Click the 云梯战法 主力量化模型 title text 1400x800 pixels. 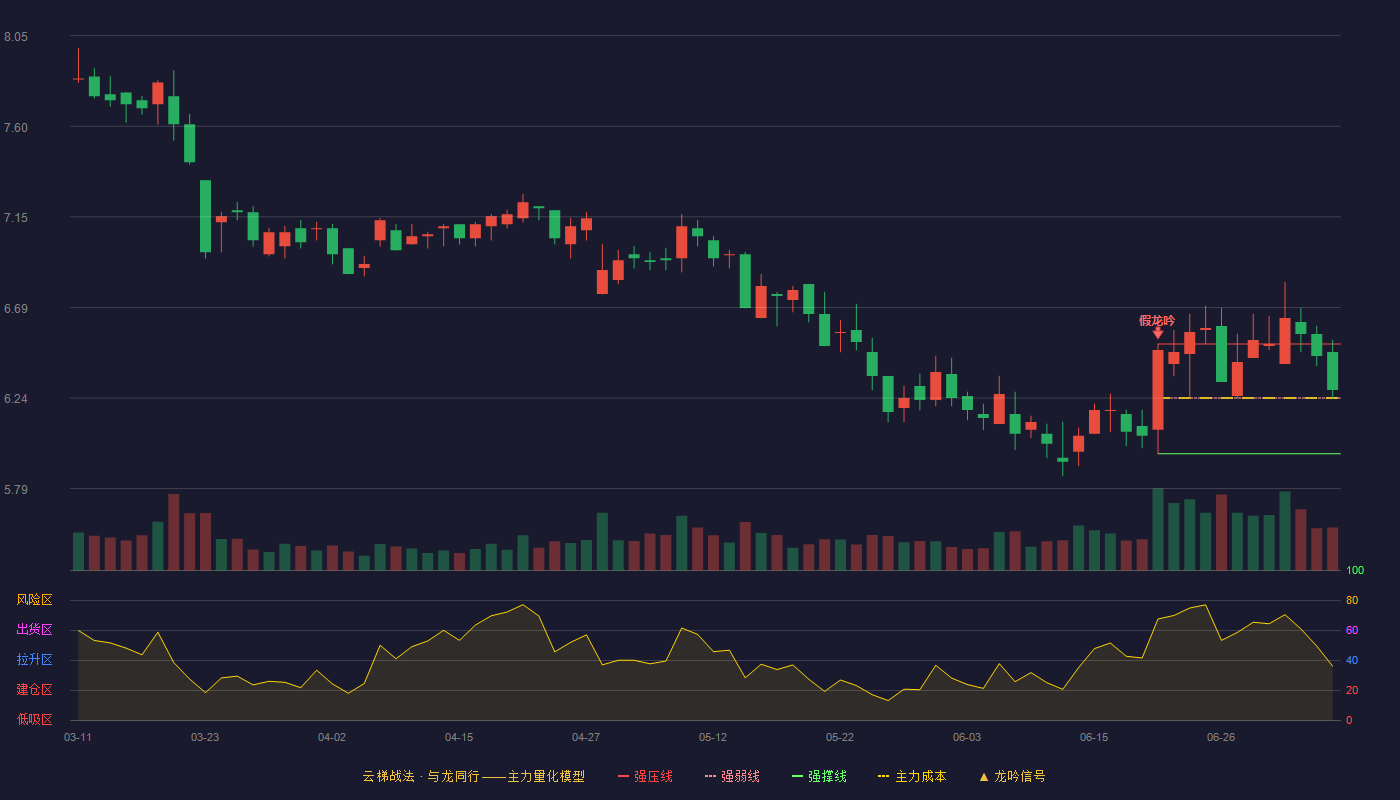[x=473, y=776]
